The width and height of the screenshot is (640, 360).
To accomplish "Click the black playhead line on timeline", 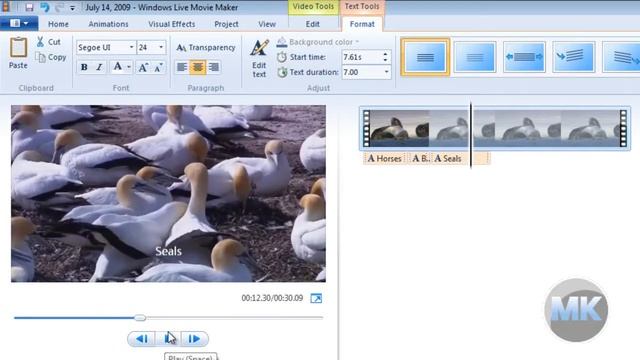I will pyautogui.click(x=471, y=135).
